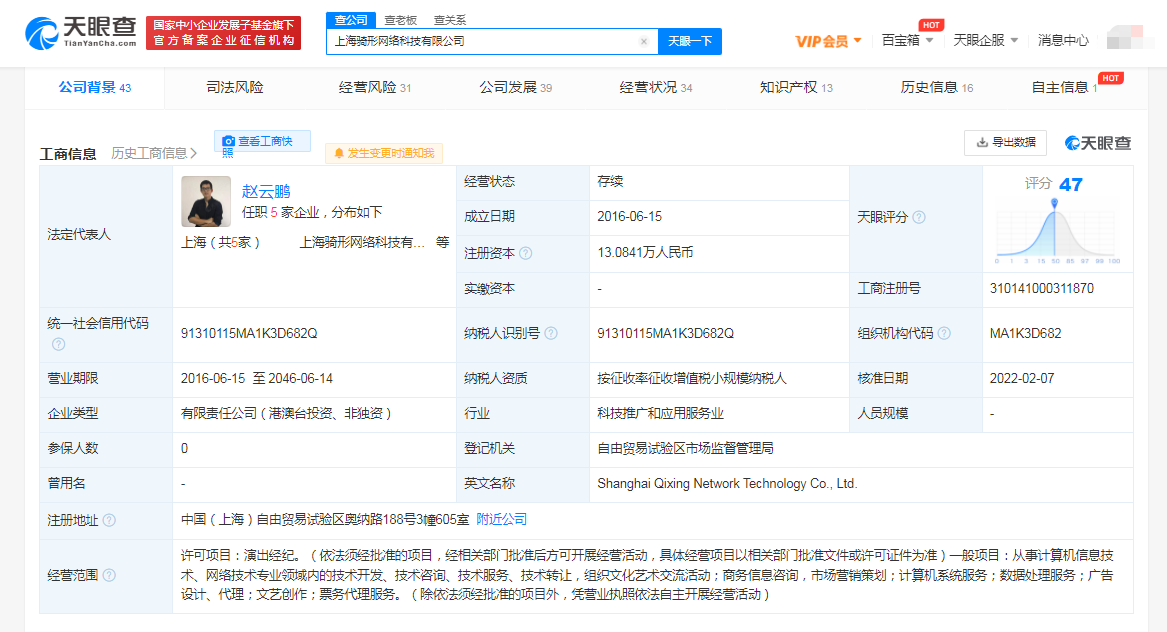Open the 历史信息 tab
Viewport: 1167px width, 632px height.
tap(936, 88)
